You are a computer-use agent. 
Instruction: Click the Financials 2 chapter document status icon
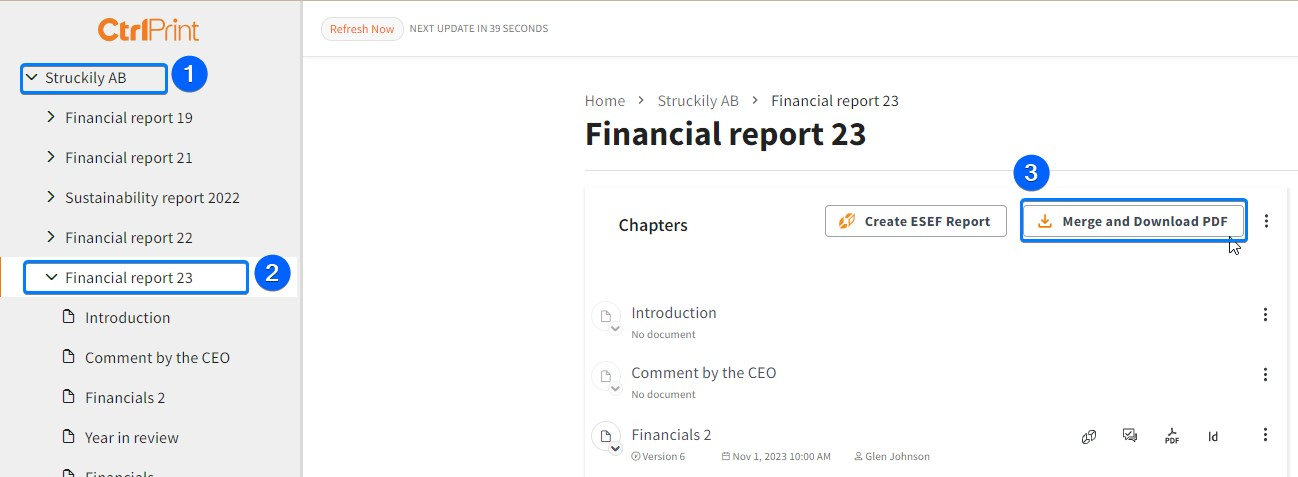coord(605,438)
